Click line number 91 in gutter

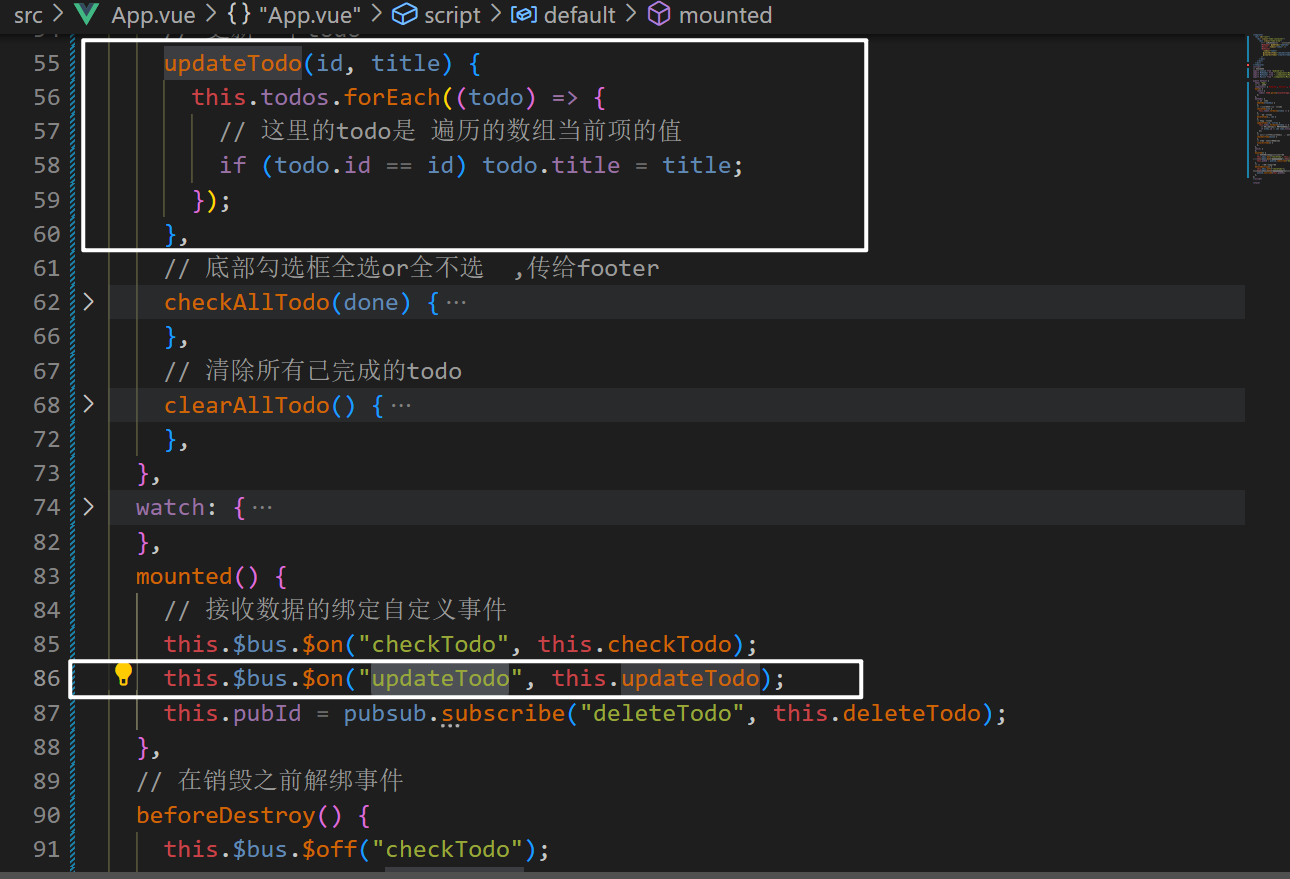tap(47, 849)
